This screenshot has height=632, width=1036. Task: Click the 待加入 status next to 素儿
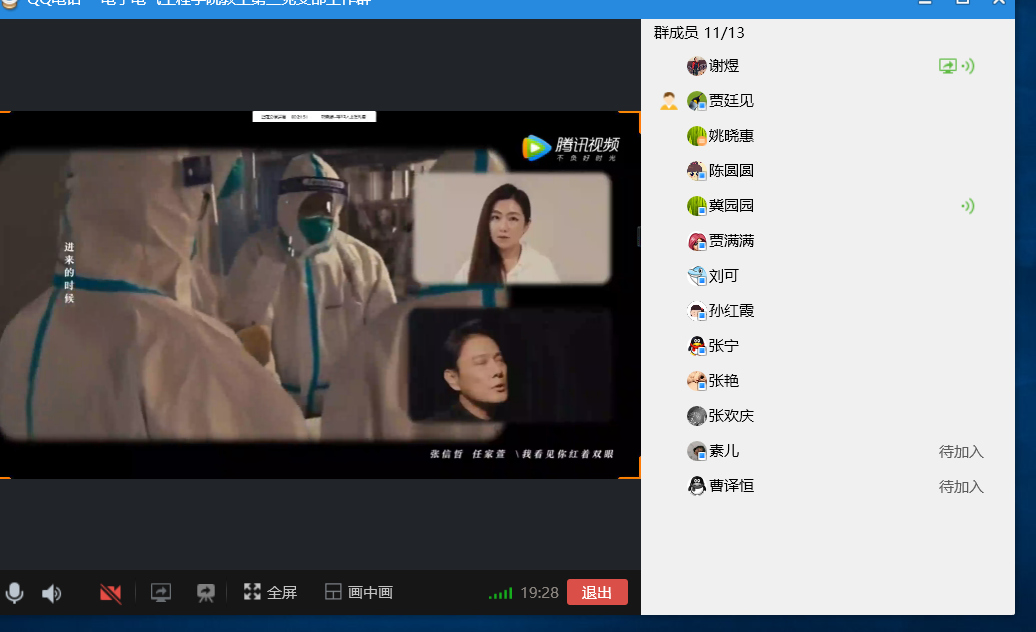pos(961,452)
